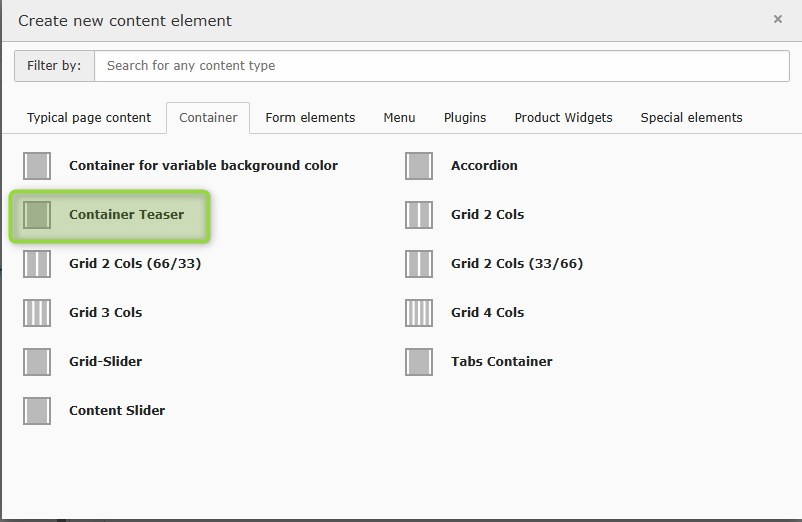
Task: Go to the Menu tab
Action: 399,118
